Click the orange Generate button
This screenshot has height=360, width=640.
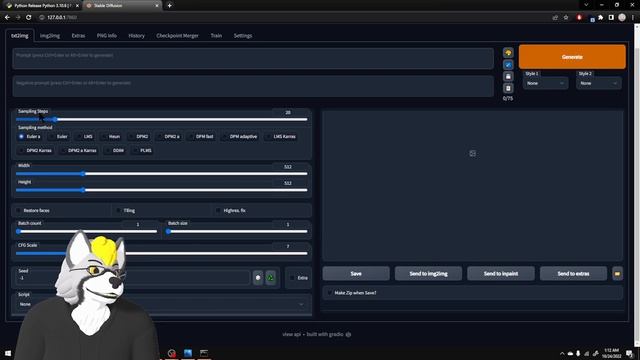572,57
